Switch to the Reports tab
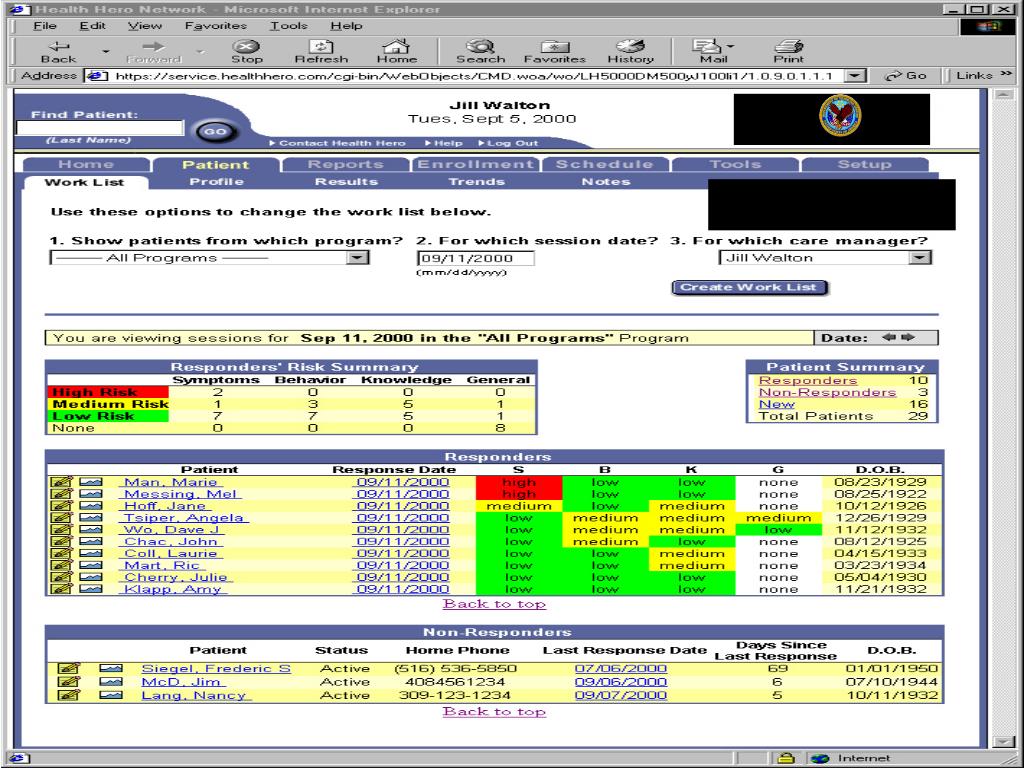 [345, 165]
